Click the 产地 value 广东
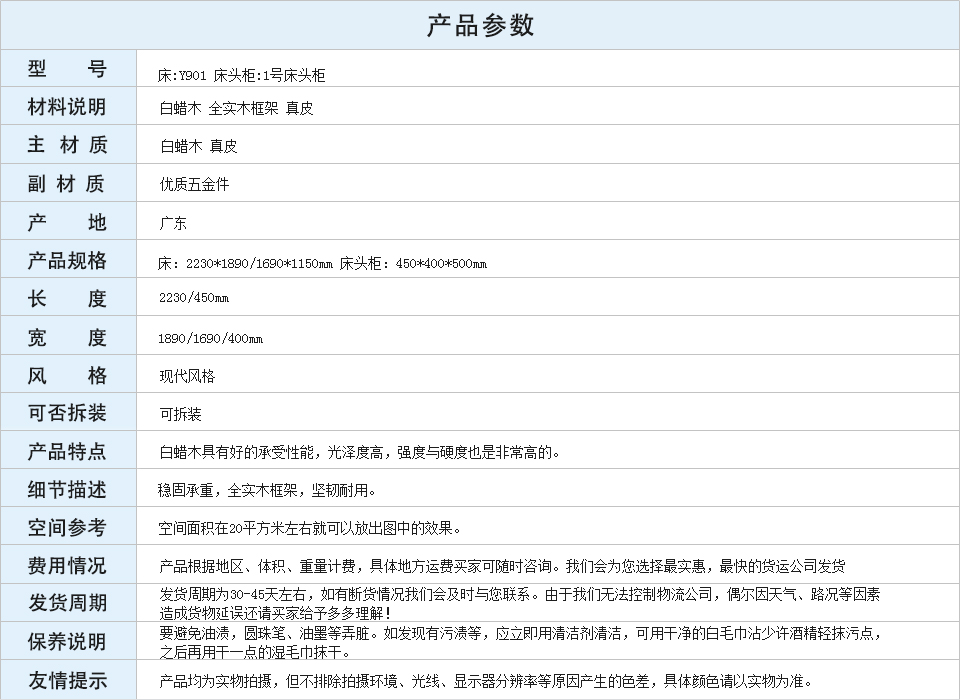The height and width of the screenshot is (700, 960). point(173,223)
